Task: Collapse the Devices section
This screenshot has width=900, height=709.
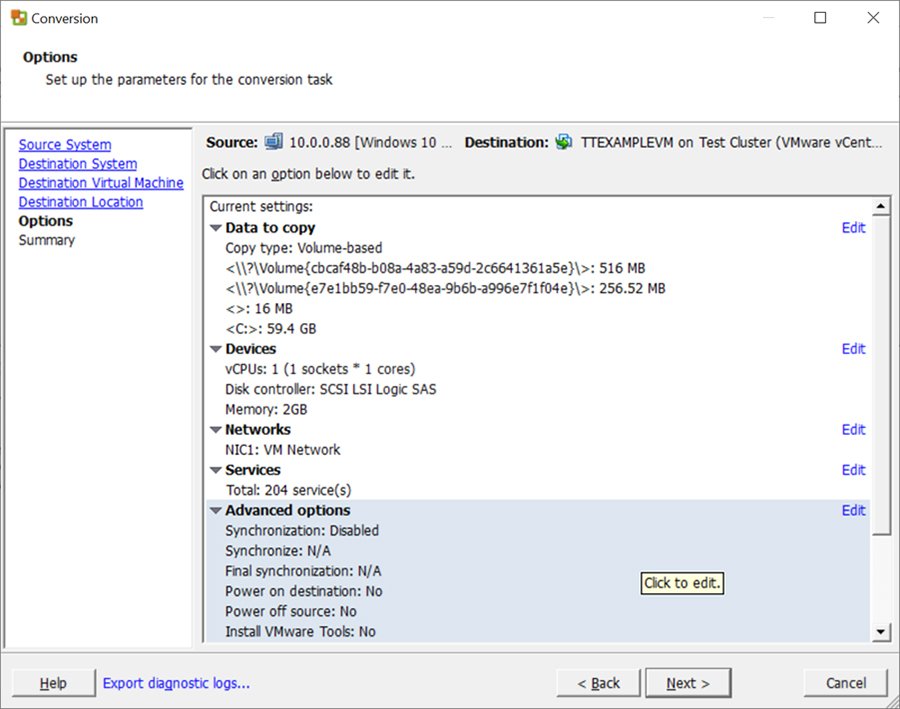Action: point(215,349)
